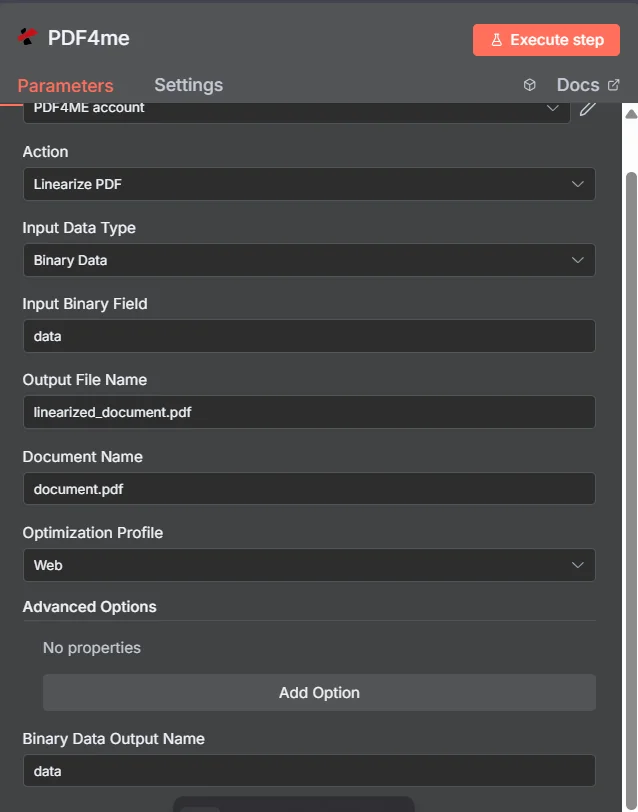Click the flask icon in Execute step
This screenshot has height=812, width=638.
click(x=496, y=40)
